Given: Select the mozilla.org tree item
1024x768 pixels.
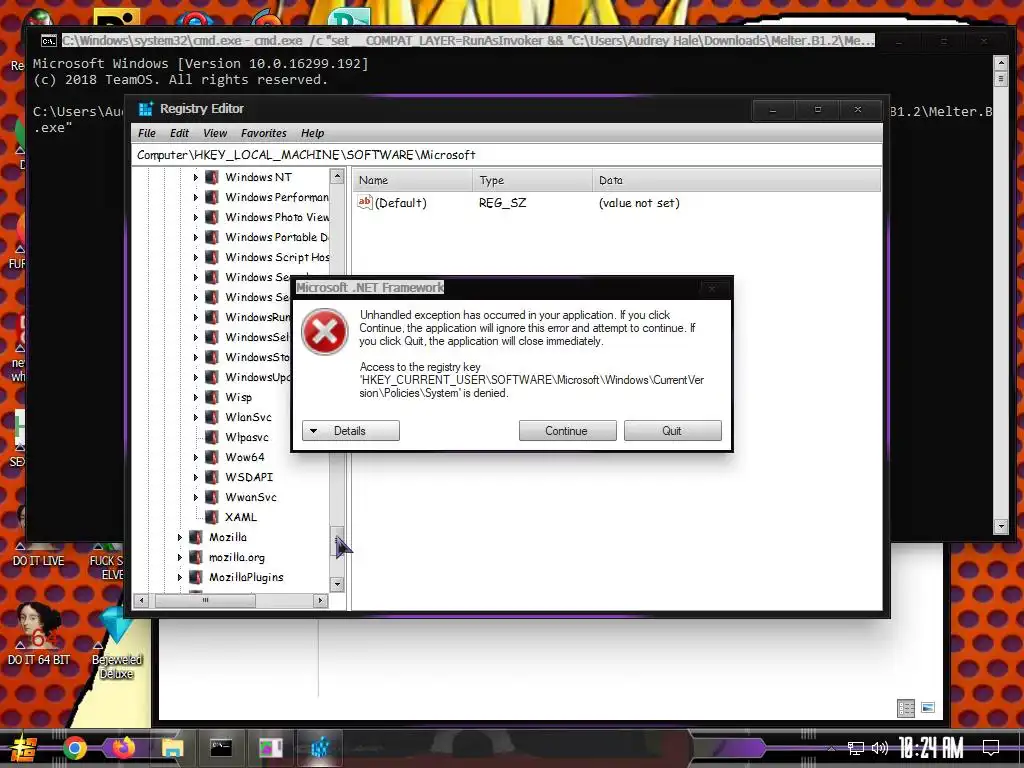Looking at the screenshot, I should [236, 557].
